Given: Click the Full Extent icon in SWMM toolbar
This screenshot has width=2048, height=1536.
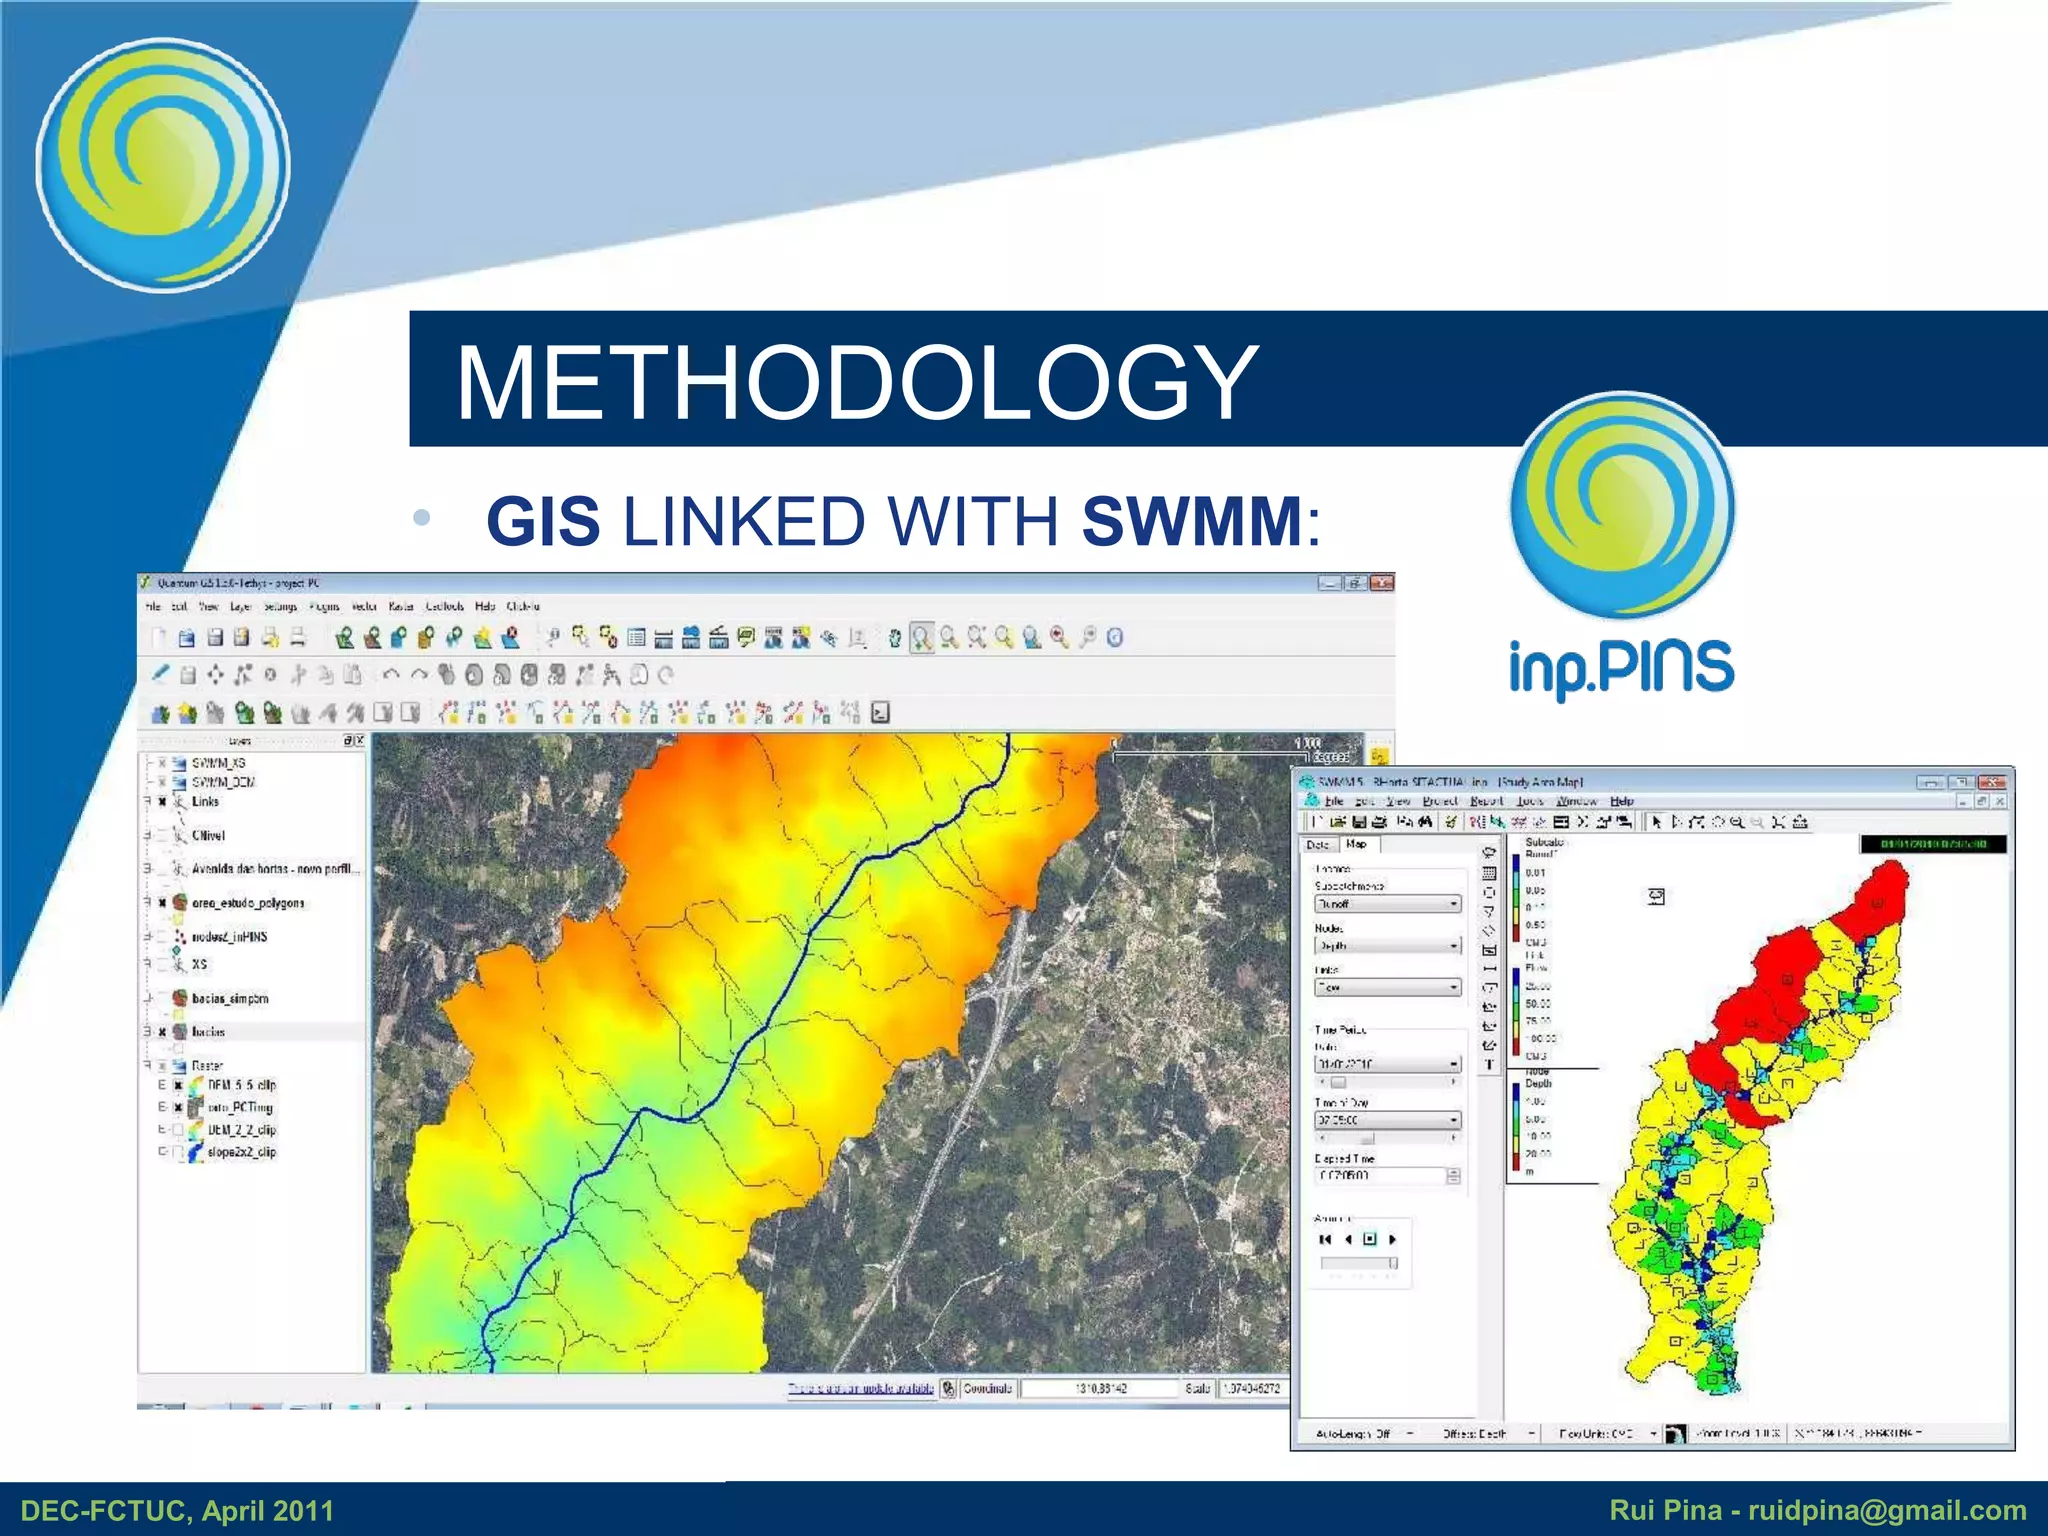Looking at the screenshot, I should coord(1778,822).
